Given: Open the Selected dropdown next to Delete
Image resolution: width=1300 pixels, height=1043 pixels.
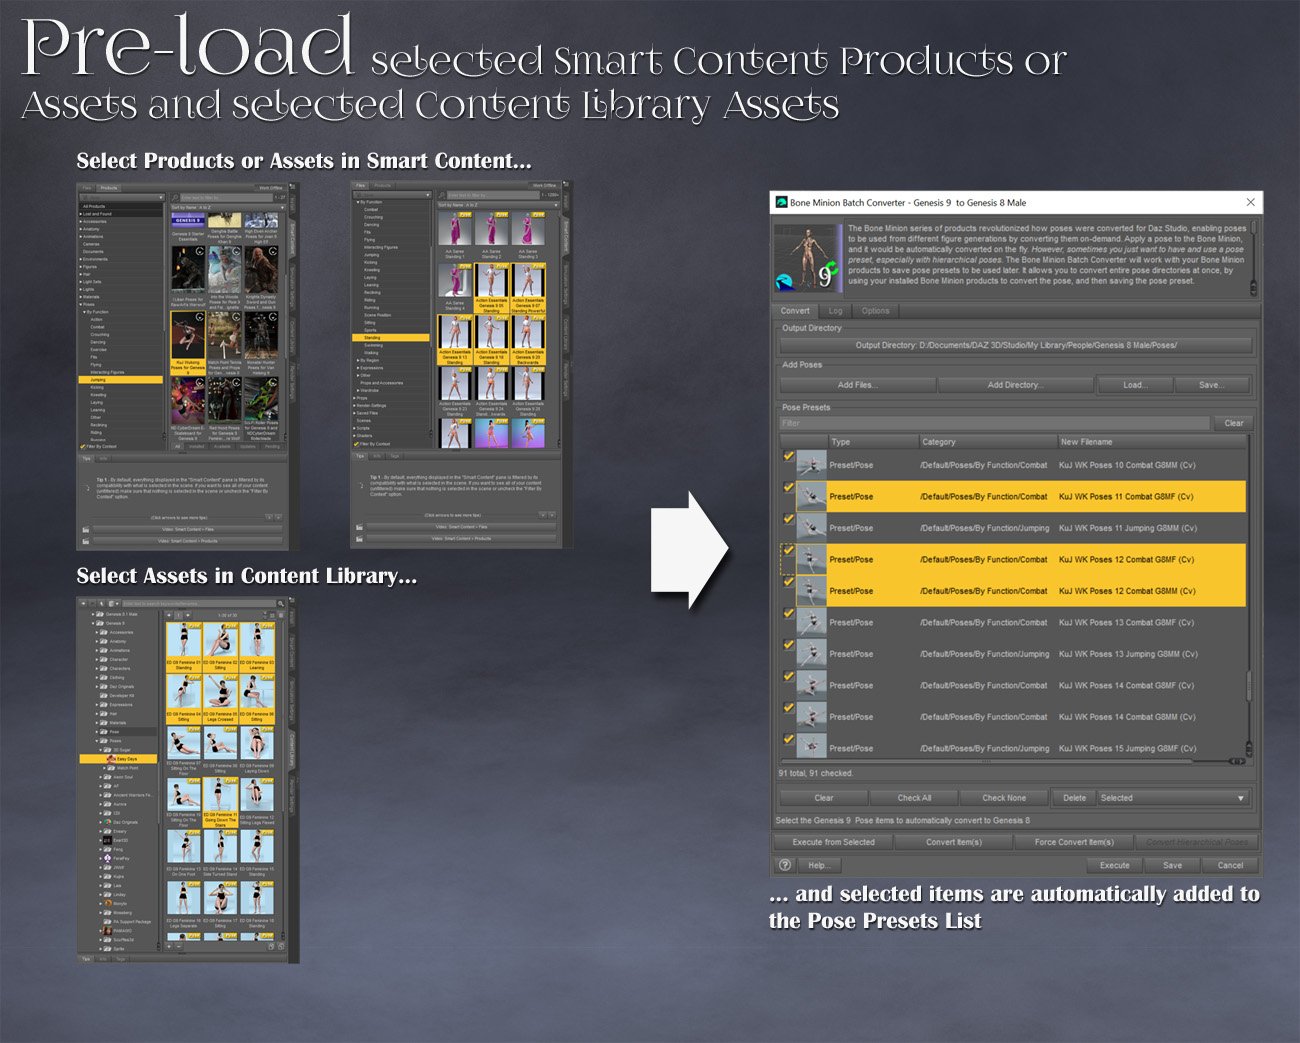Looking at the screenshot, I should pos(1170,797).
